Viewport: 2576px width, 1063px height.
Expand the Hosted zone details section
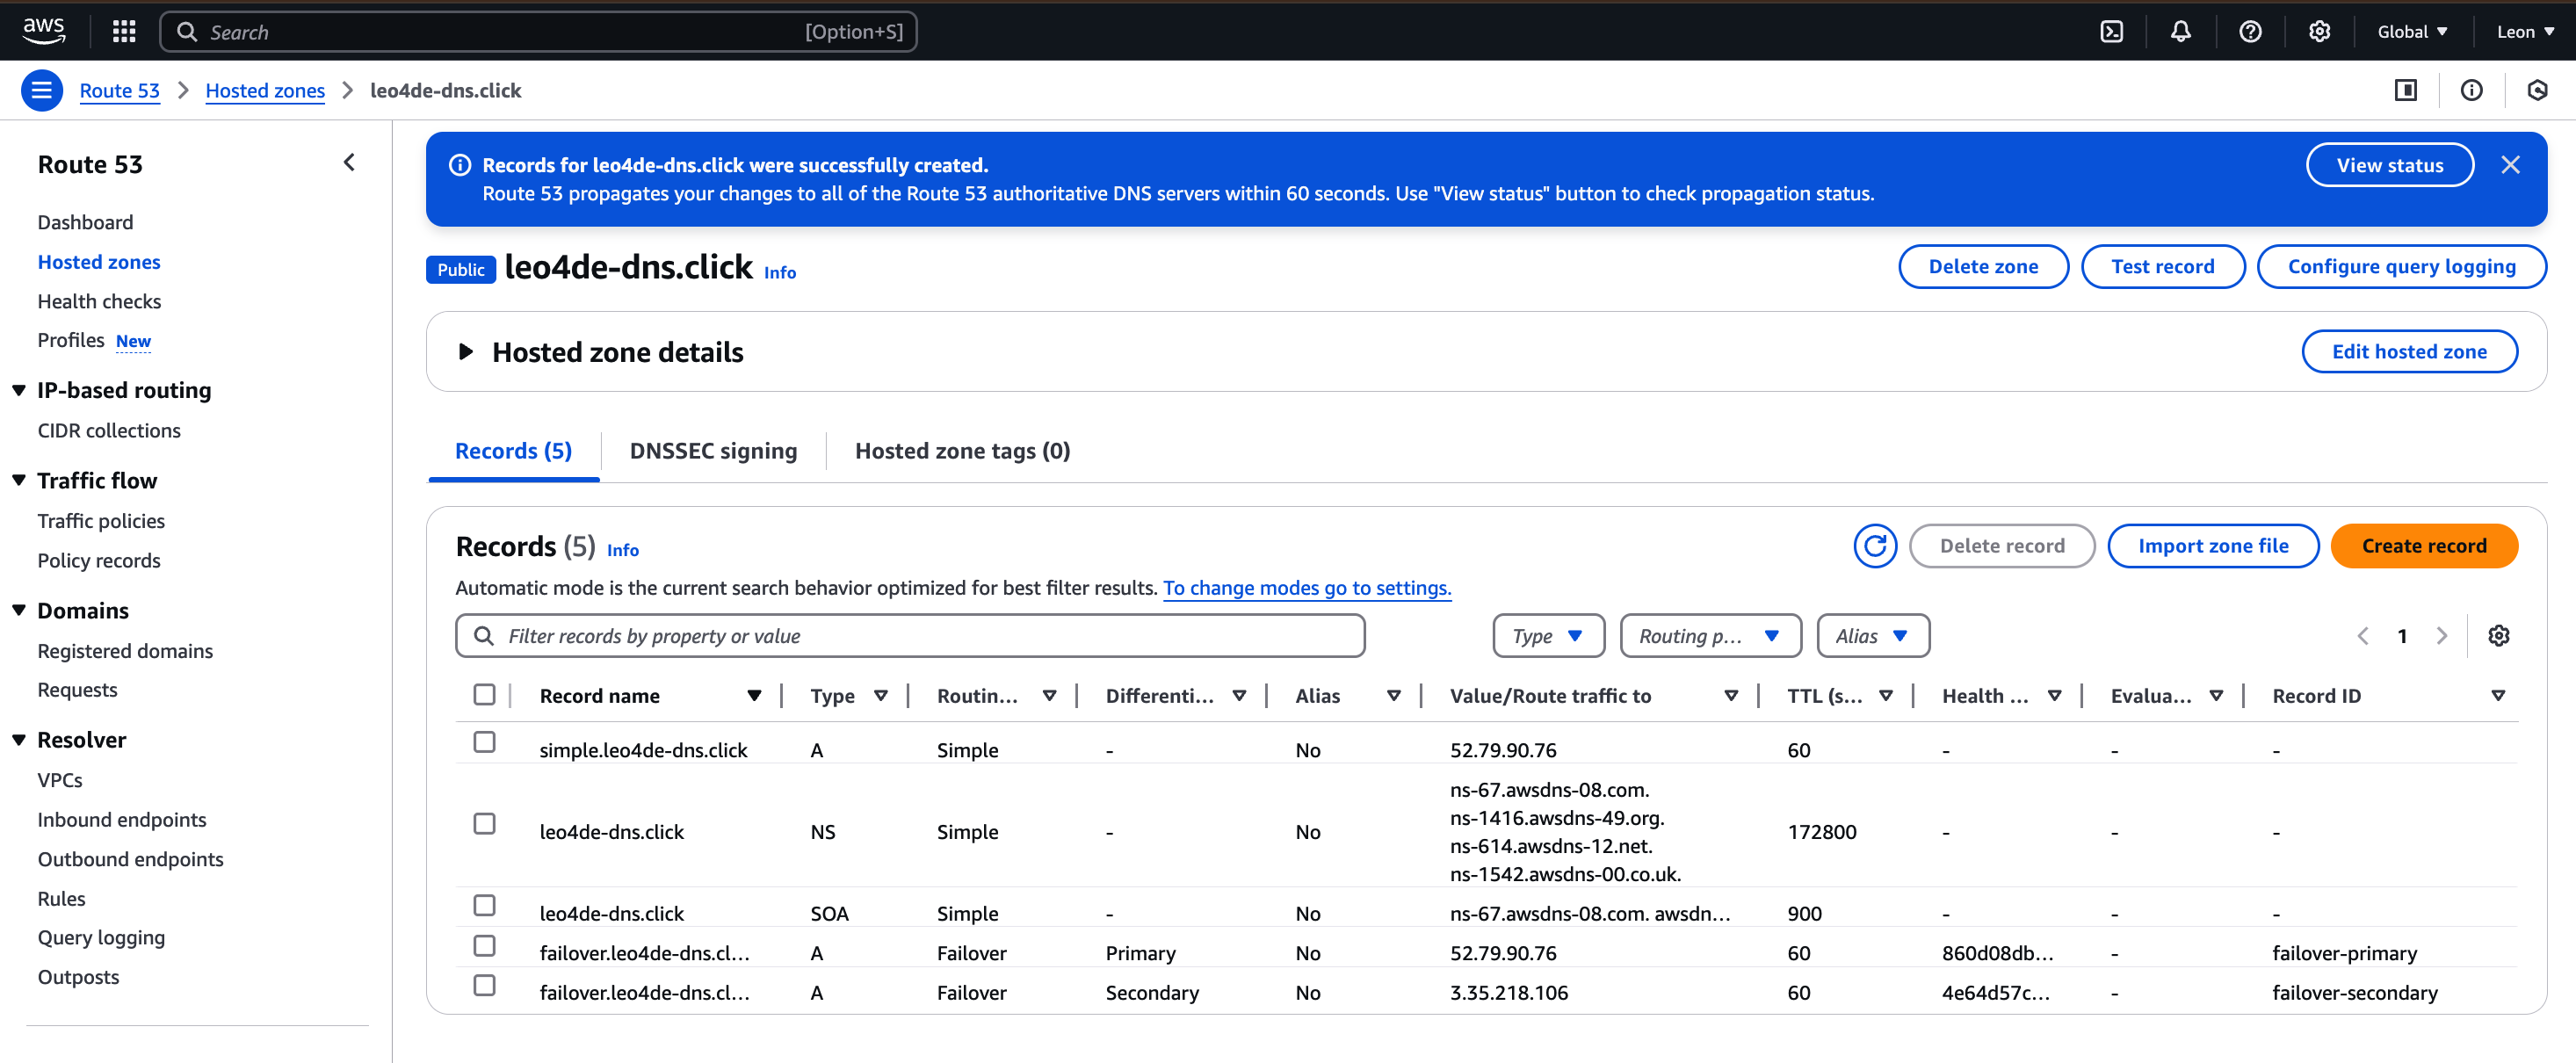465,352
